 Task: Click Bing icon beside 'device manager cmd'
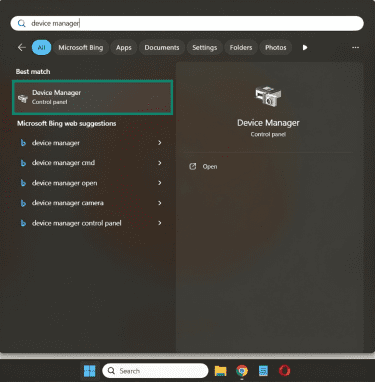coord(23,163)
